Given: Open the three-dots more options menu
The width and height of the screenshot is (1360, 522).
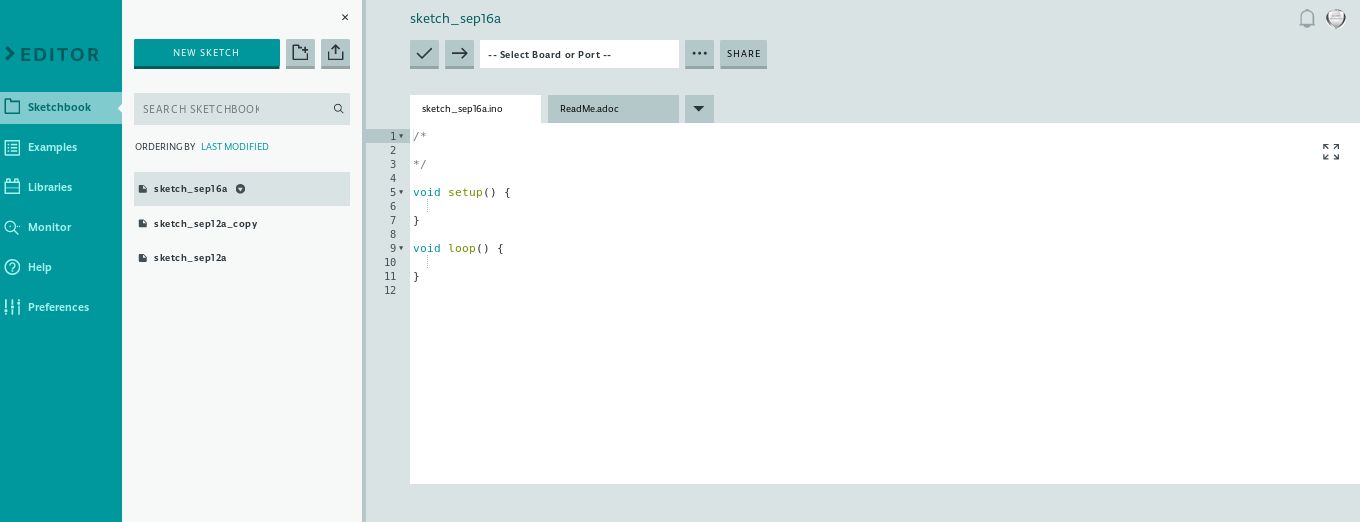Looking at the screenshot, I should [x=699, y=54].
